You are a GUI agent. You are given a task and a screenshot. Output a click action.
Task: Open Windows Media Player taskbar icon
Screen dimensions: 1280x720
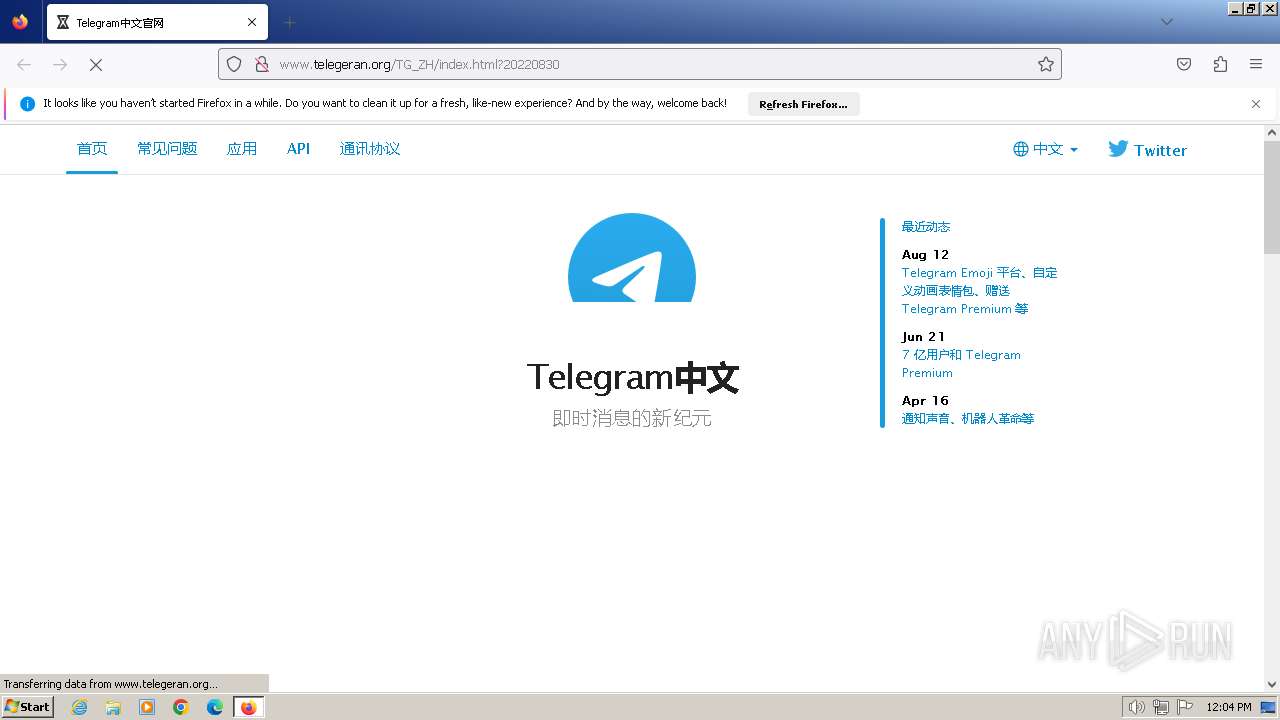pyautogui.click(x=147, y=707)
